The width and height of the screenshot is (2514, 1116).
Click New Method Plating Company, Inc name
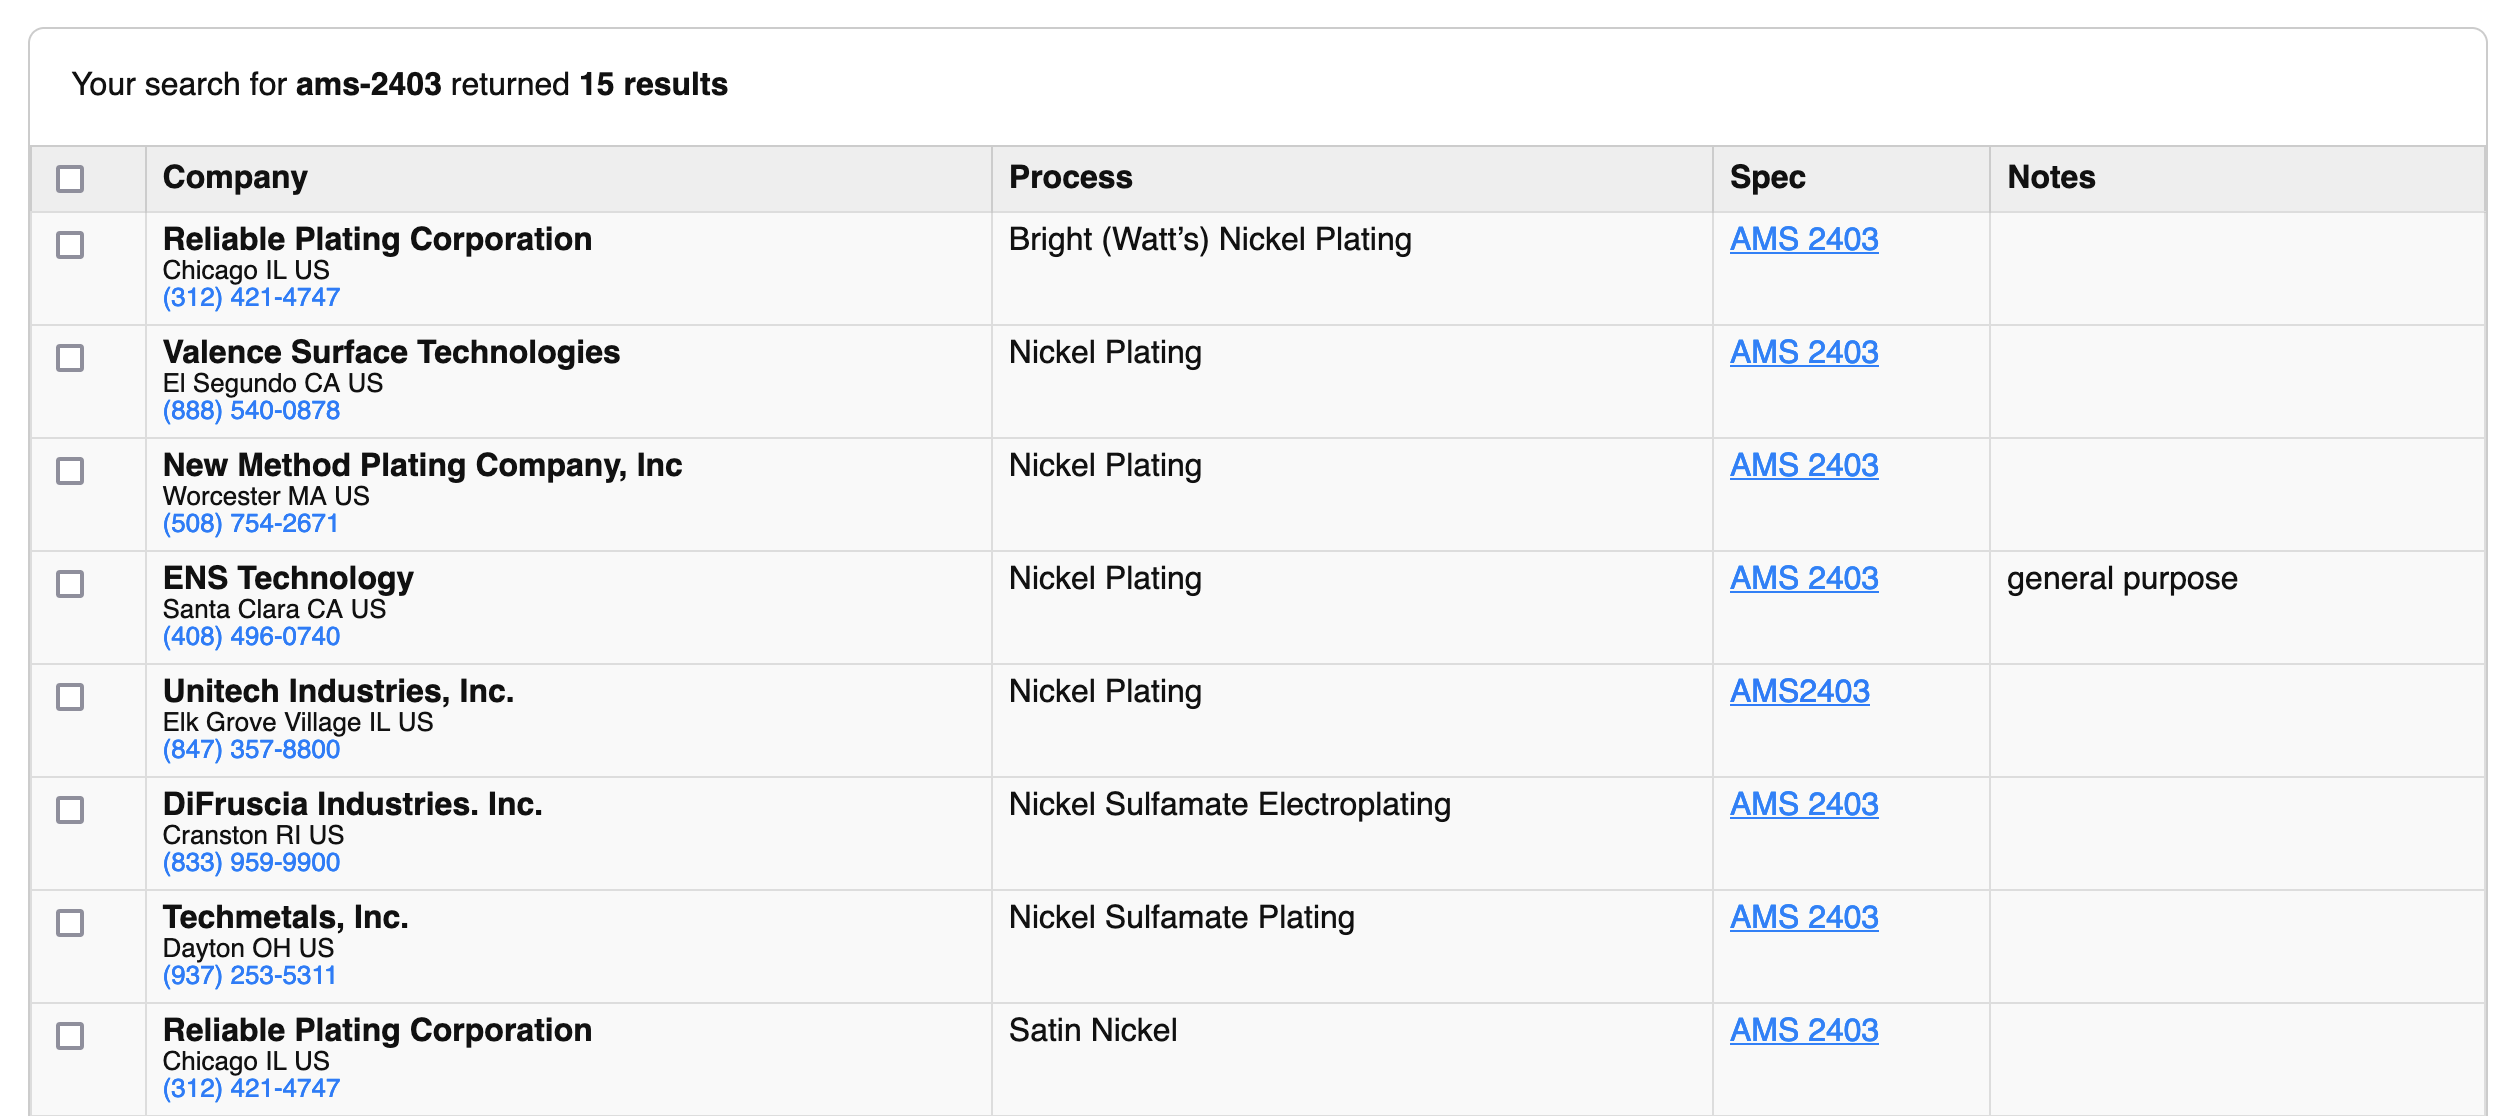[x=422, y=466]
